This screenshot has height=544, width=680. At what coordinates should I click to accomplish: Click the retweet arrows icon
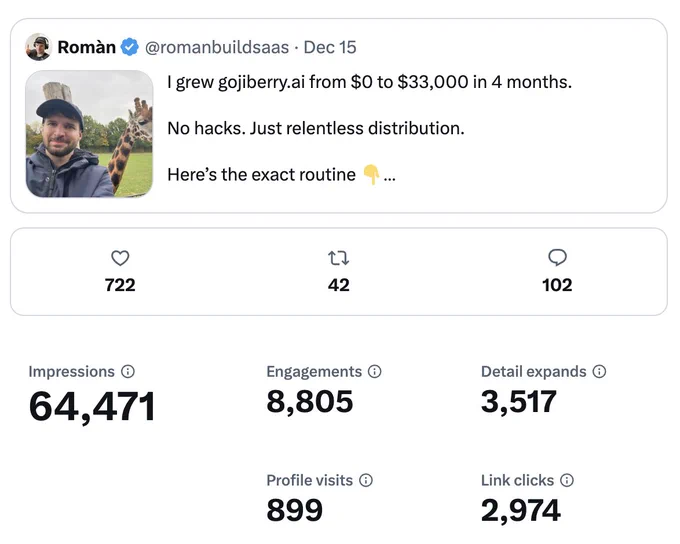pyautogui.click(x=339, y=258)
